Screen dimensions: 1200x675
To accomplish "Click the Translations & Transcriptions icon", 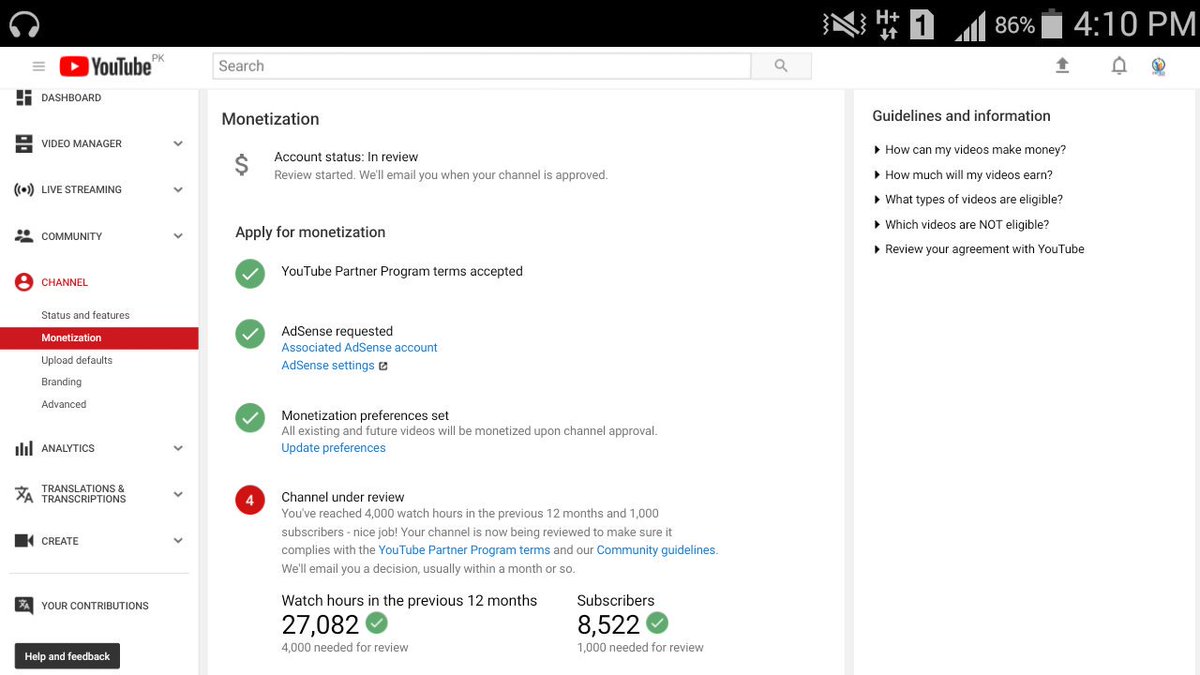I will (24, 494).
